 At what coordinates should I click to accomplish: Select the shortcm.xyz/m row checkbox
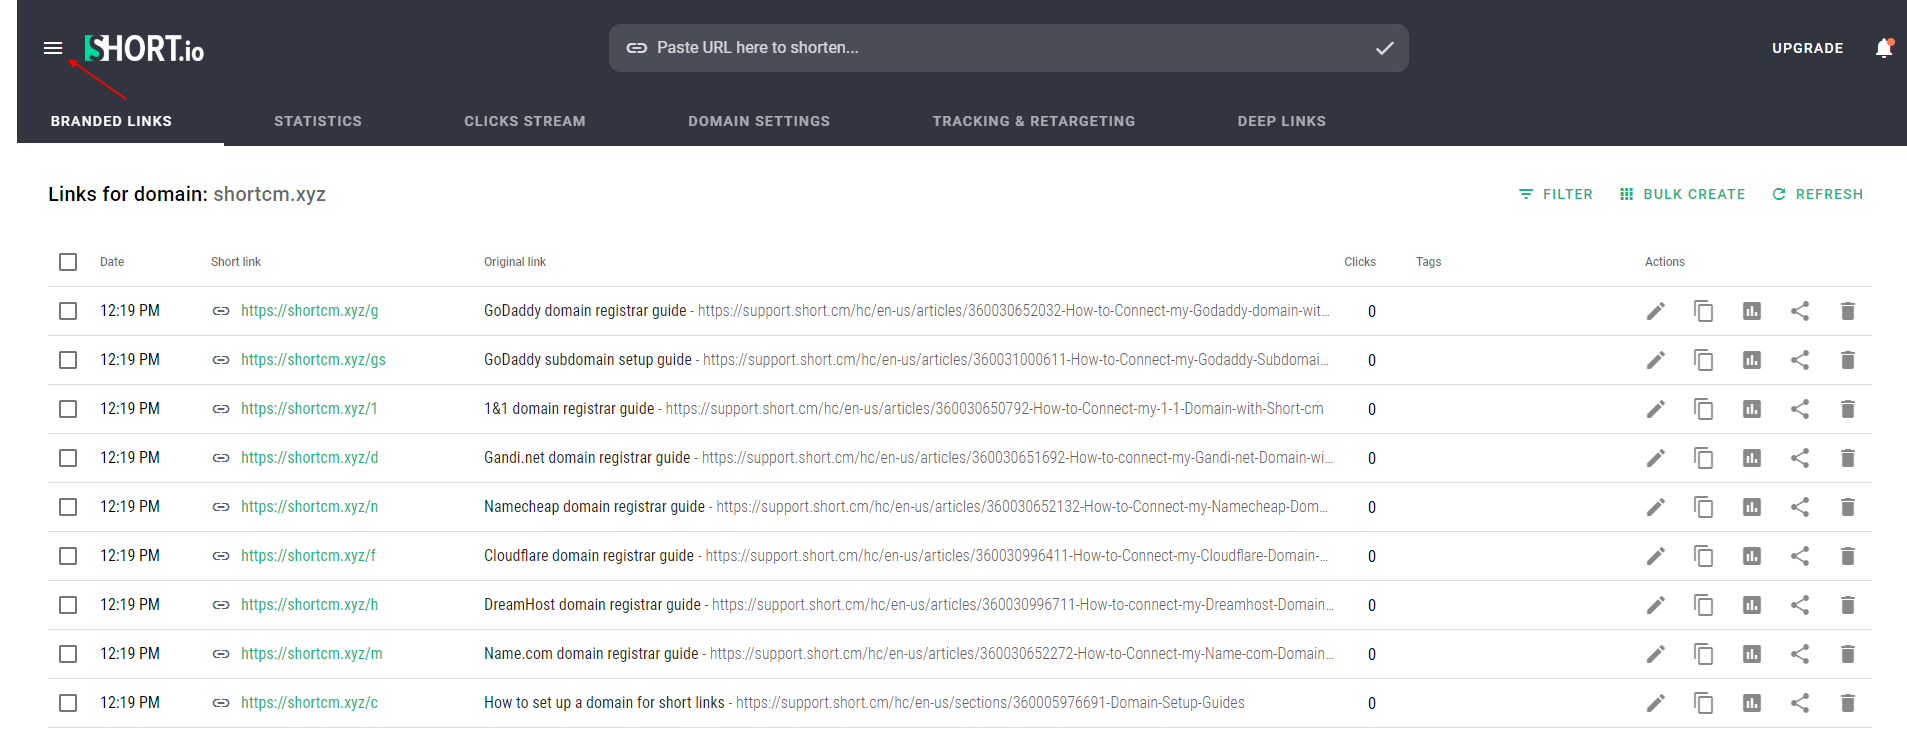pyautogui.click(x=68, y=654)
